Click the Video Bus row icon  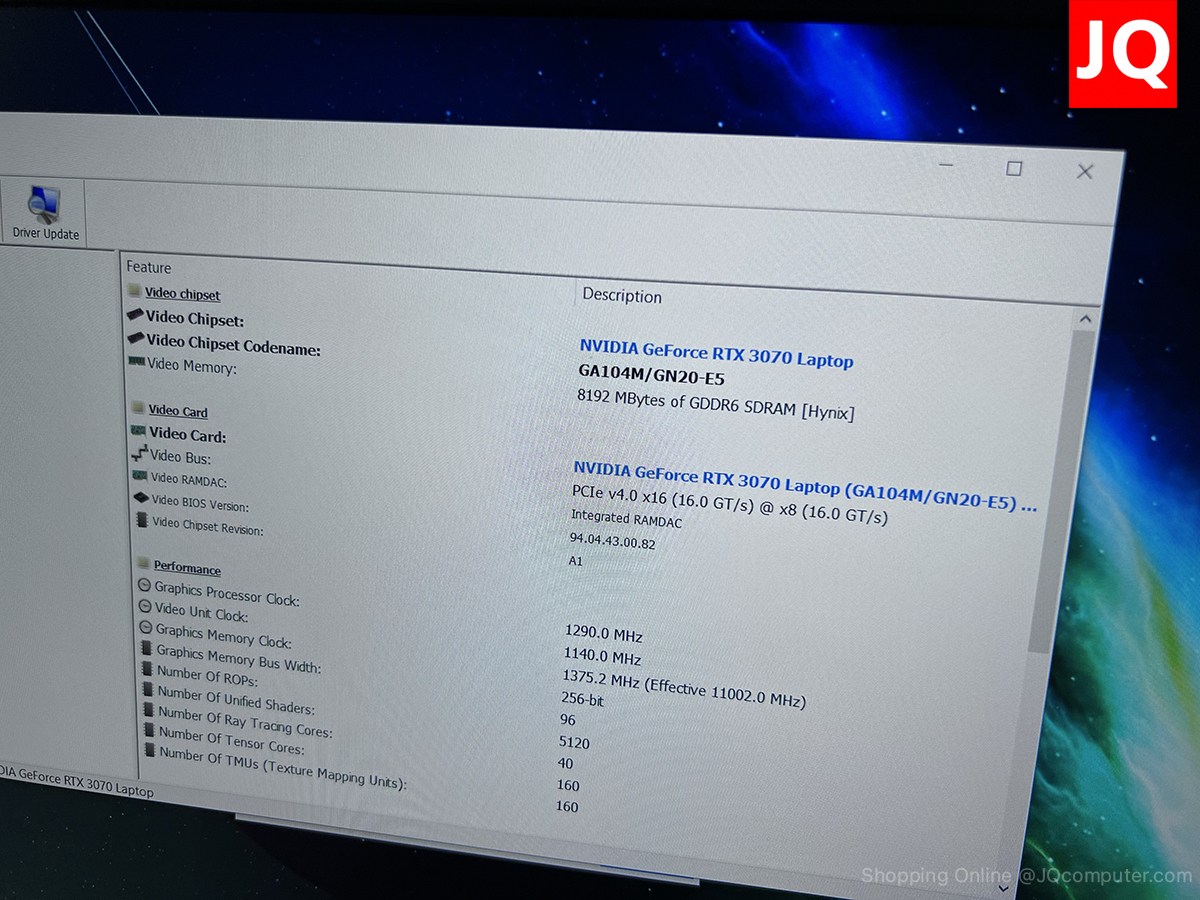[140, 453]
